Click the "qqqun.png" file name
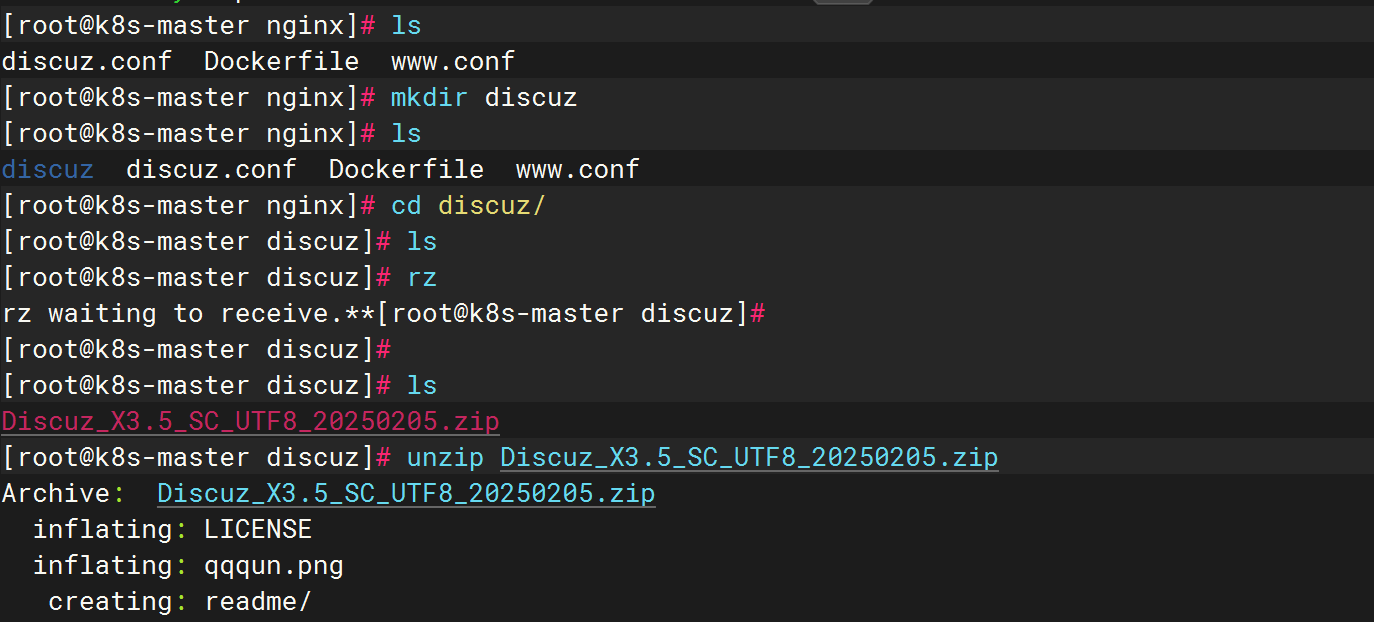Screen dimensions: 1374x622 [x=274, y=565]
